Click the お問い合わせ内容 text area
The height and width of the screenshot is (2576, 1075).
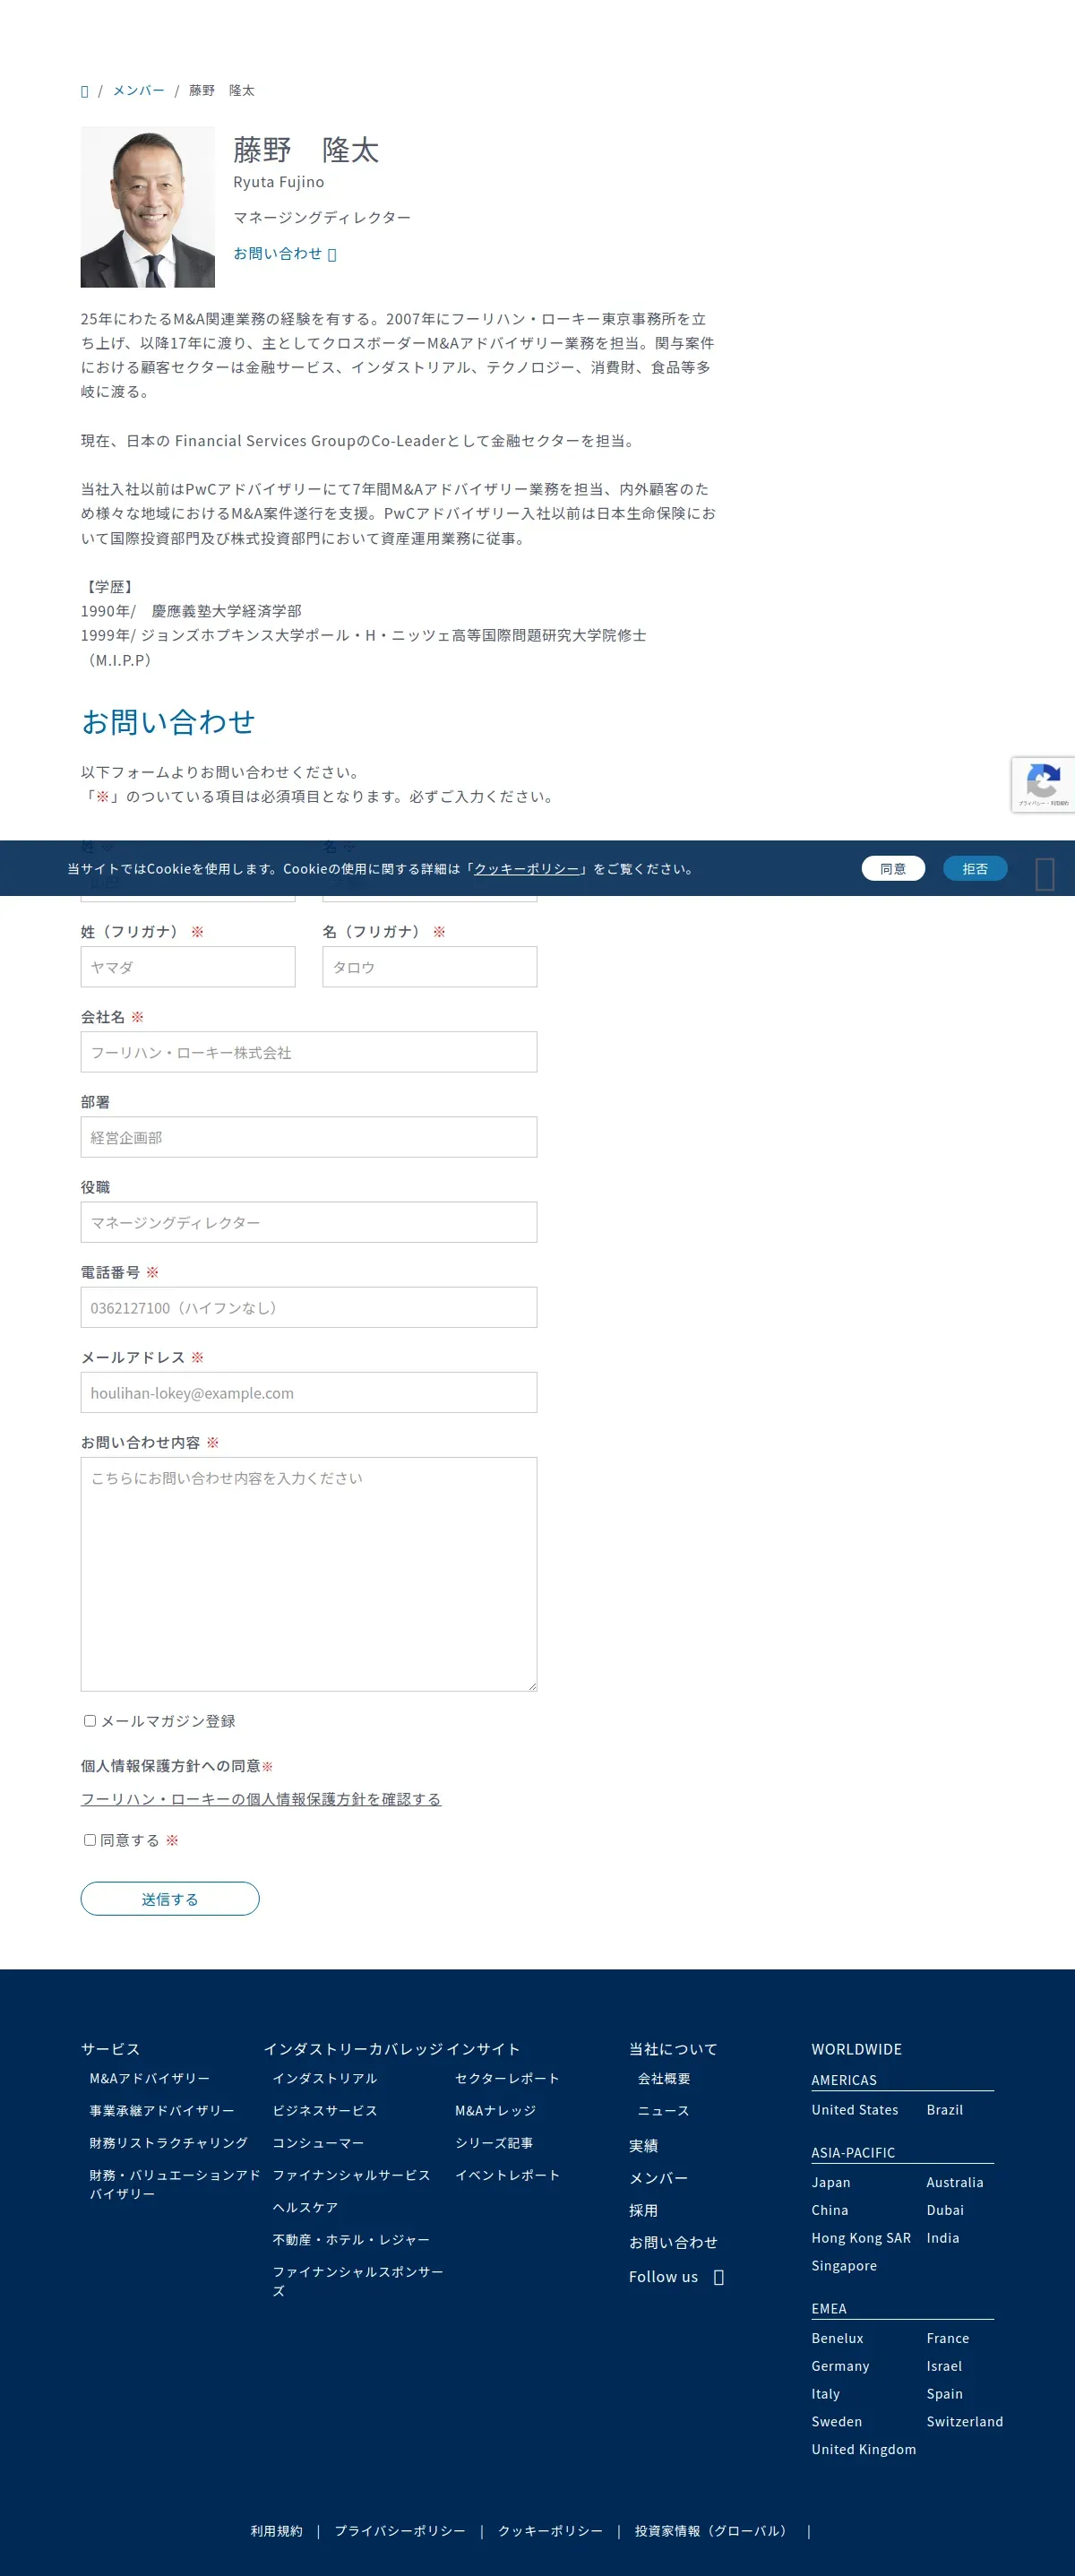[309, 1574]
